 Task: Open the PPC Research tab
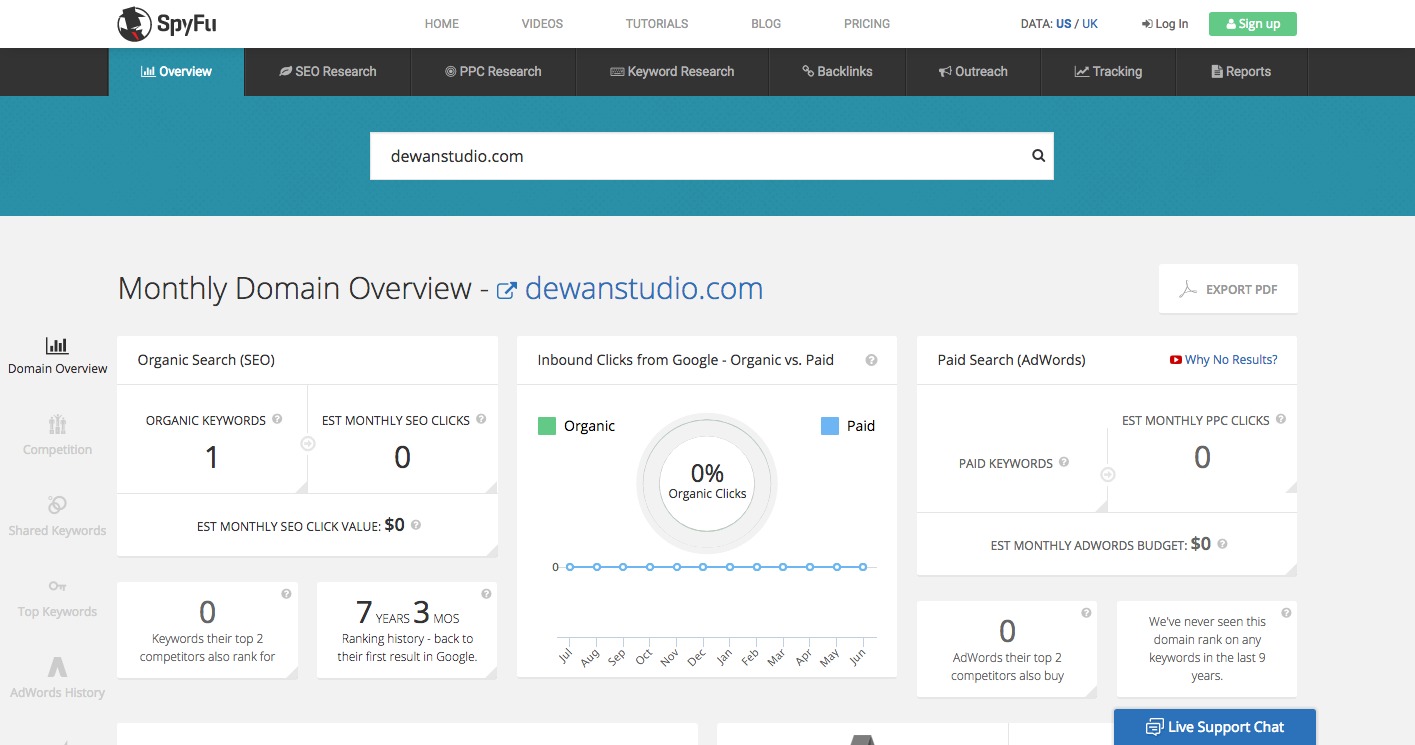click(493, 72)
